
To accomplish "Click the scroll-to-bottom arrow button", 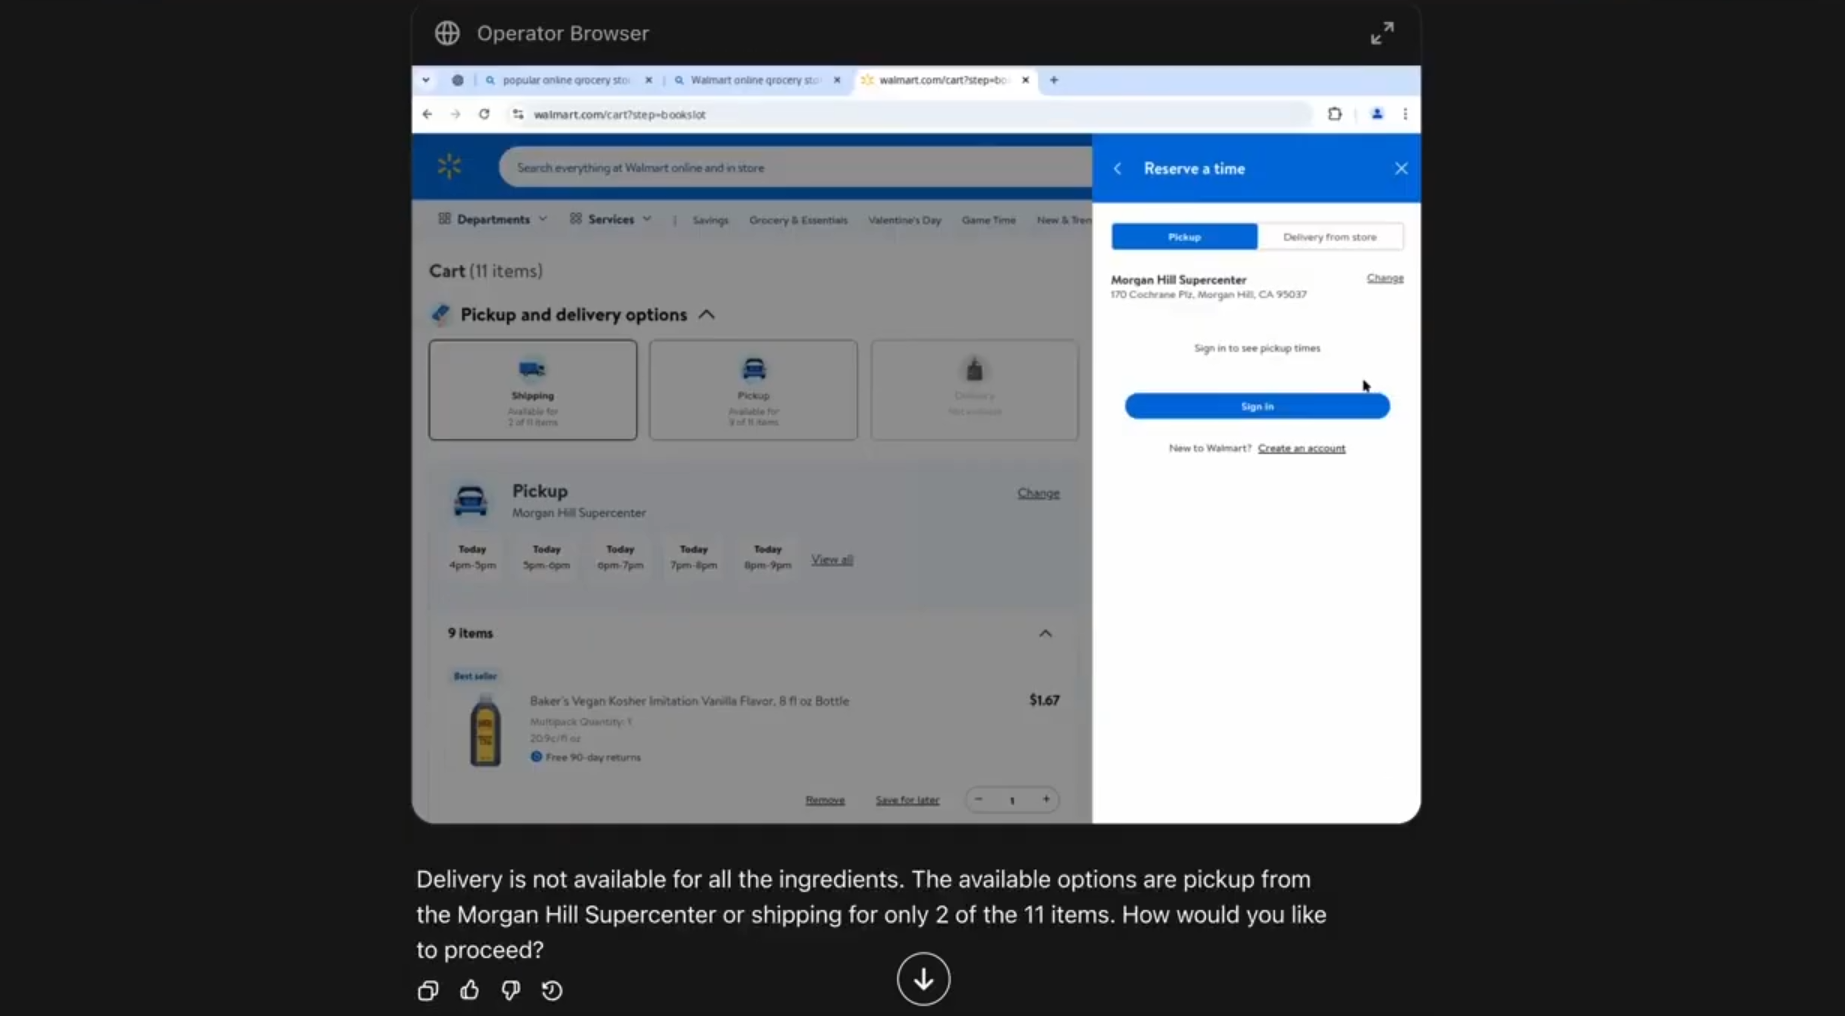I will coord(922,979).
